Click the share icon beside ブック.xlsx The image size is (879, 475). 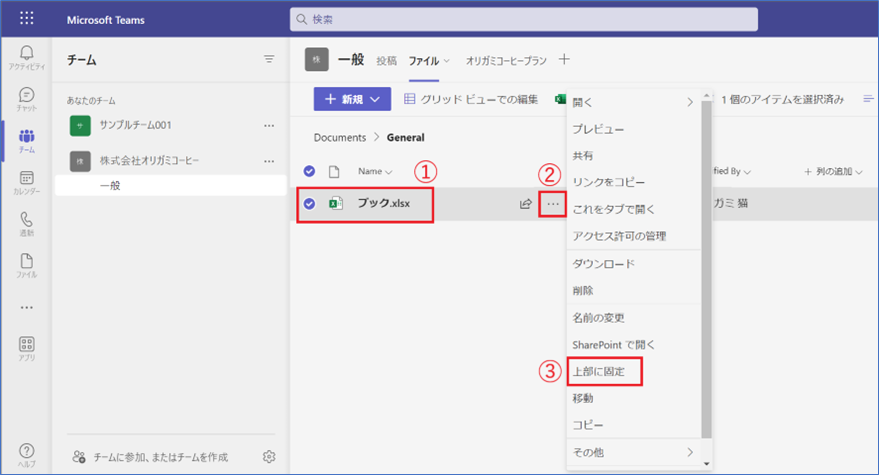click(x=525, y=204)
